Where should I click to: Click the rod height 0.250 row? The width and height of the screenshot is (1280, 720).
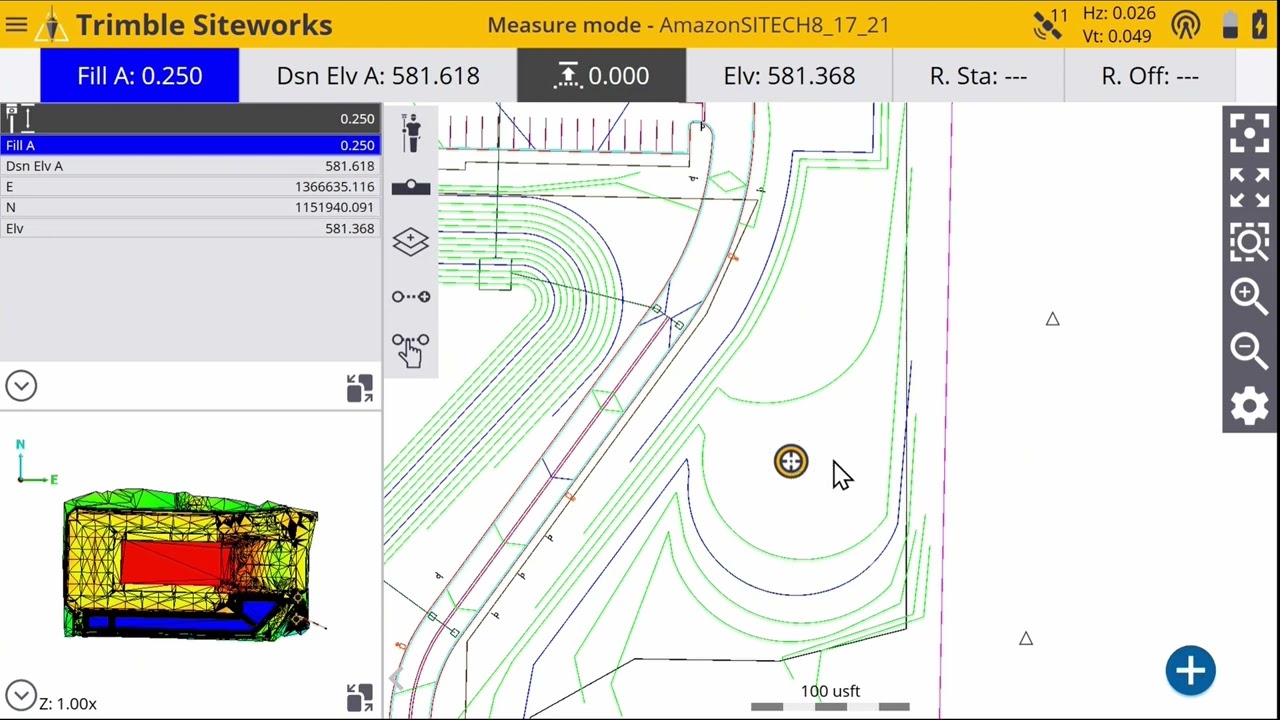tap(190, 119)
